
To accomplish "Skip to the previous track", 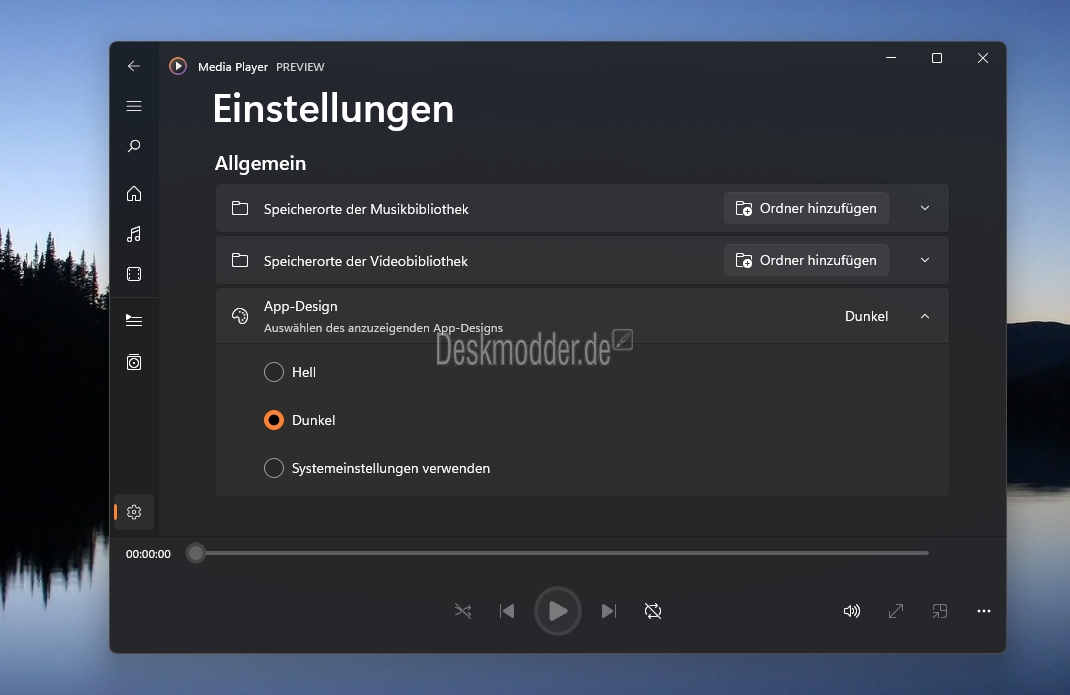I will click(507, 610).
